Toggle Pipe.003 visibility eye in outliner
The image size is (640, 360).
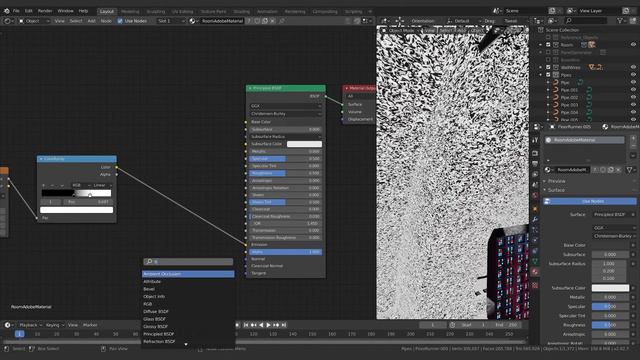point(633,105)
